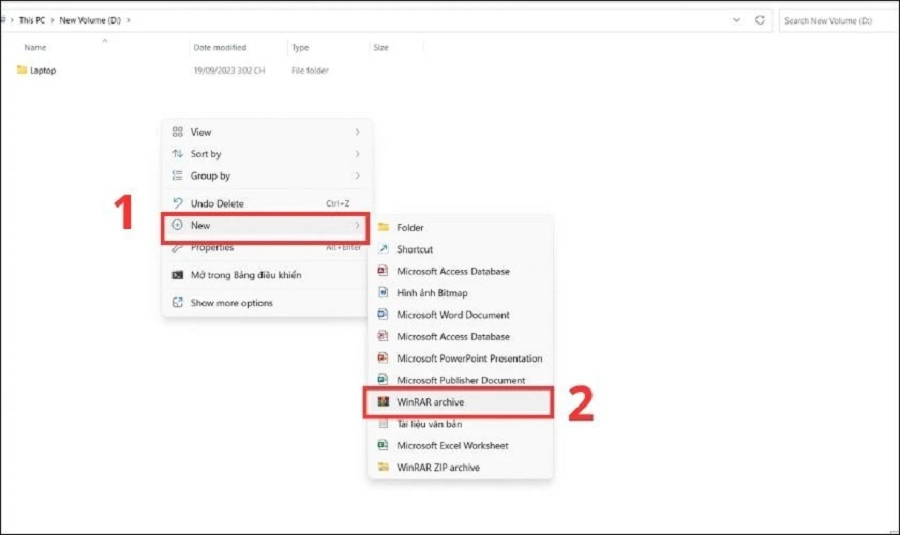This screenshot has width=900, height=535.
Task: Create a Tài liệu văn bản file
Action: tap(460, 424)
